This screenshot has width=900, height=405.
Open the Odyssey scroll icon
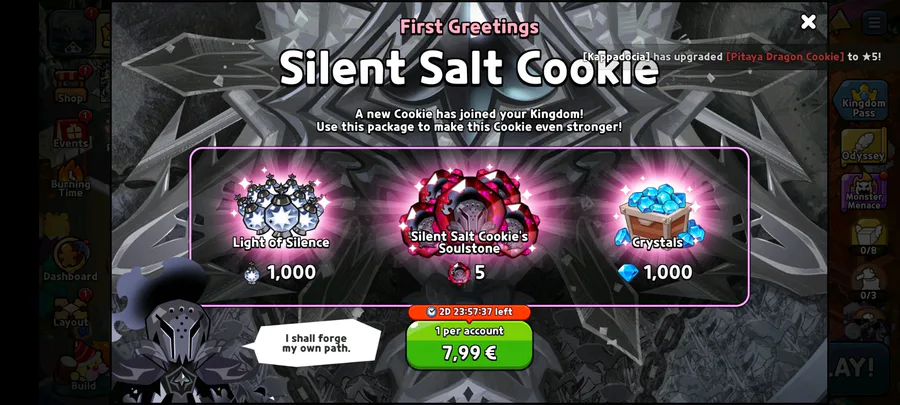(863, 147)
